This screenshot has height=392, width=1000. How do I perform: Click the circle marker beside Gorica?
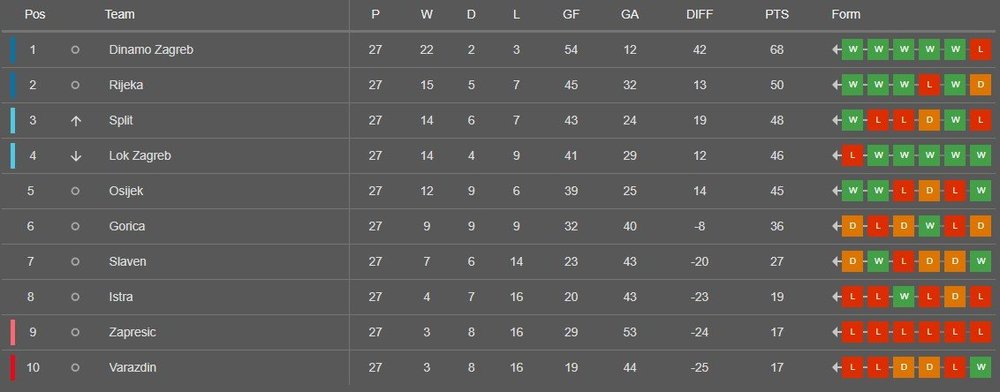point(75,226)
